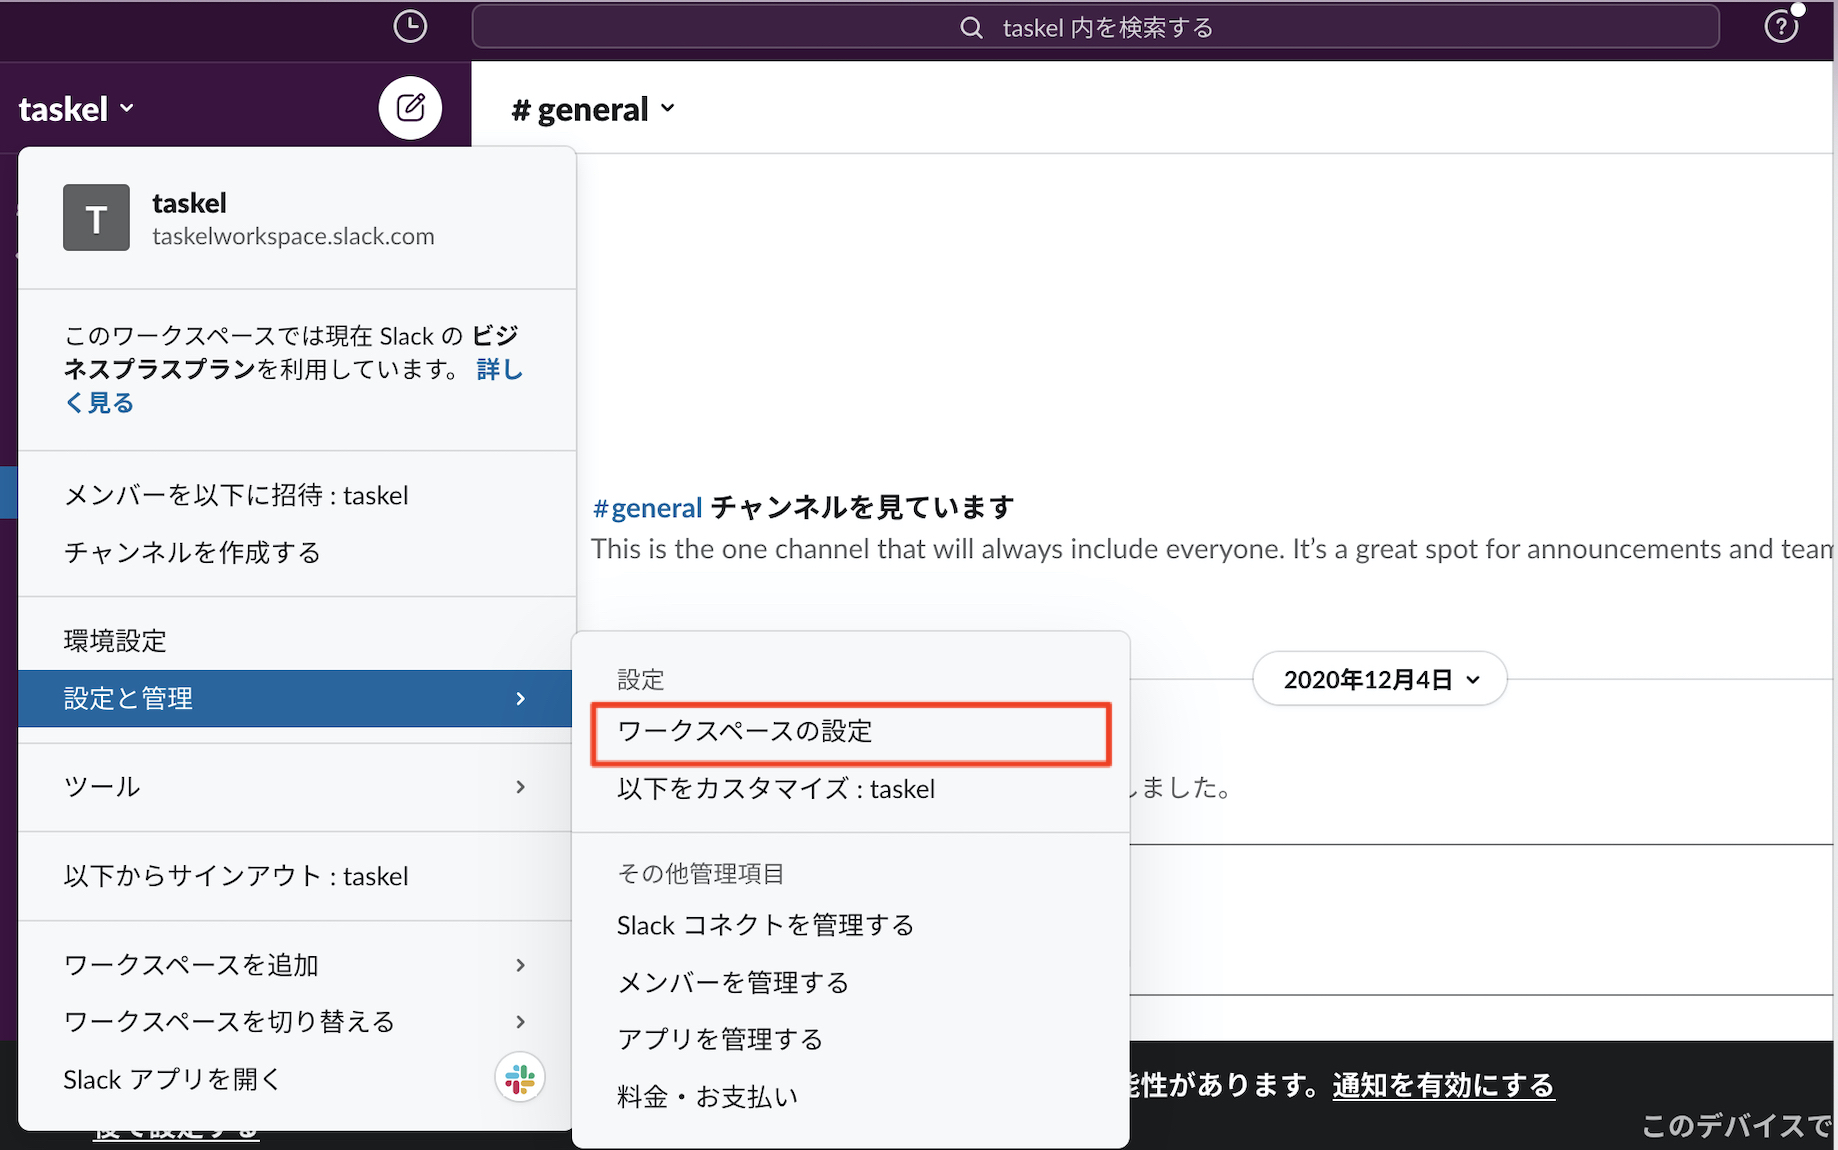
Task: Select ワークスペースの設定 menu item
Action: tap(850, 732)
